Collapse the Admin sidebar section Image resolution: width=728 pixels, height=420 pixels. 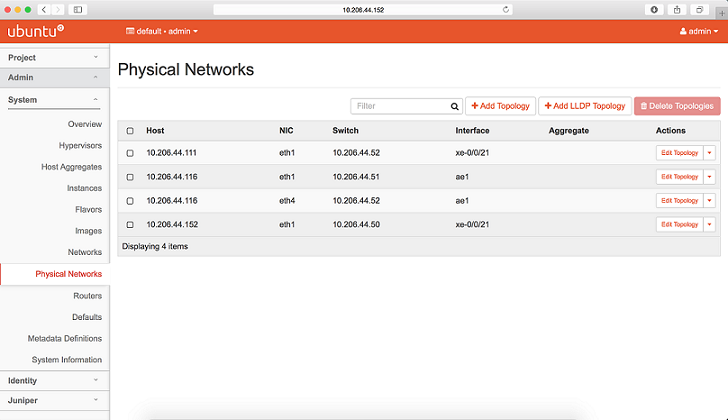coord(54,78)
